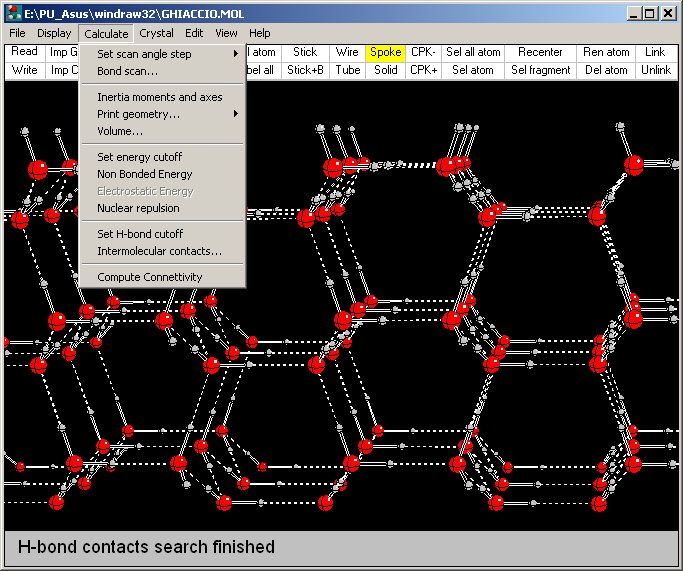
Task: Run Non Bonded Energy calculation
Action: 162,174
